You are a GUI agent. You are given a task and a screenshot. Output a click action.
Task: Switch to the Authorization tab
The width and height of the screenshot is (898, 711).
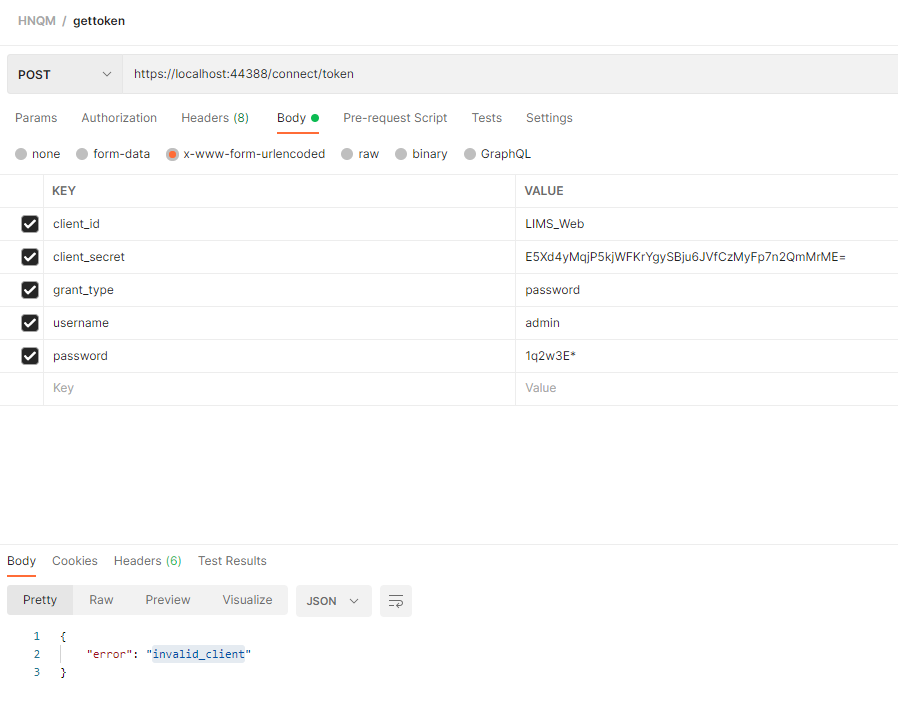point(119,117)
